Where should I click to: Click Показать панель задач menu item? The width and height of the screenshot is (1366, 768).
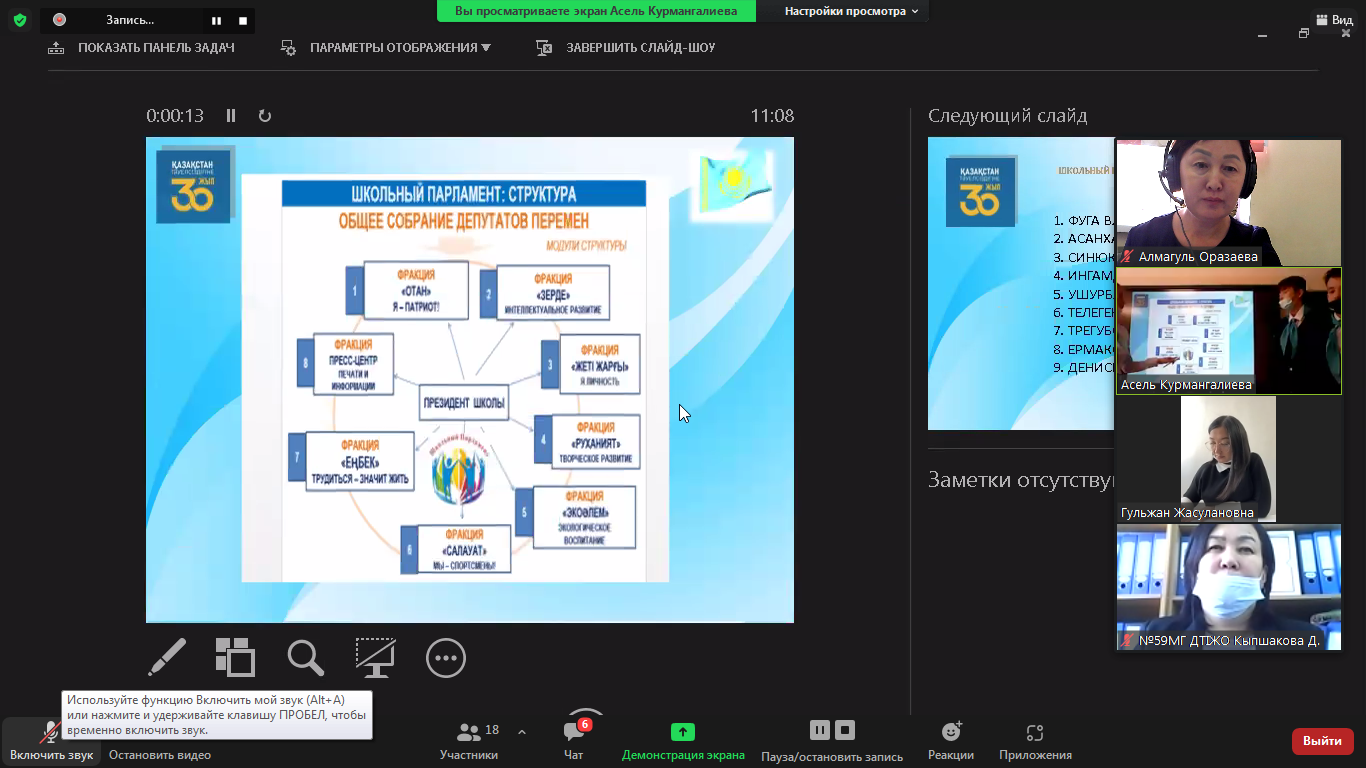pyautogui.click(x=141, y=48)
